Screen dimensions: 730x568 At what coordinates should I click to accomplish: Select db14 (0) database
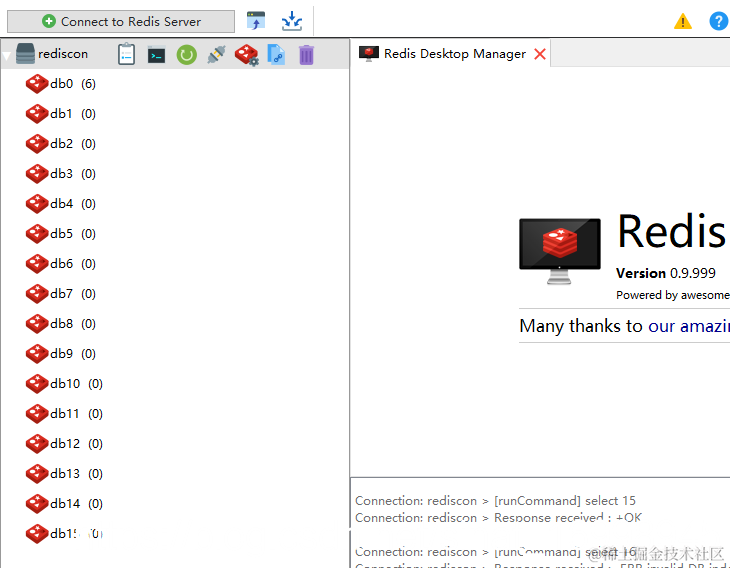point(64,504)
